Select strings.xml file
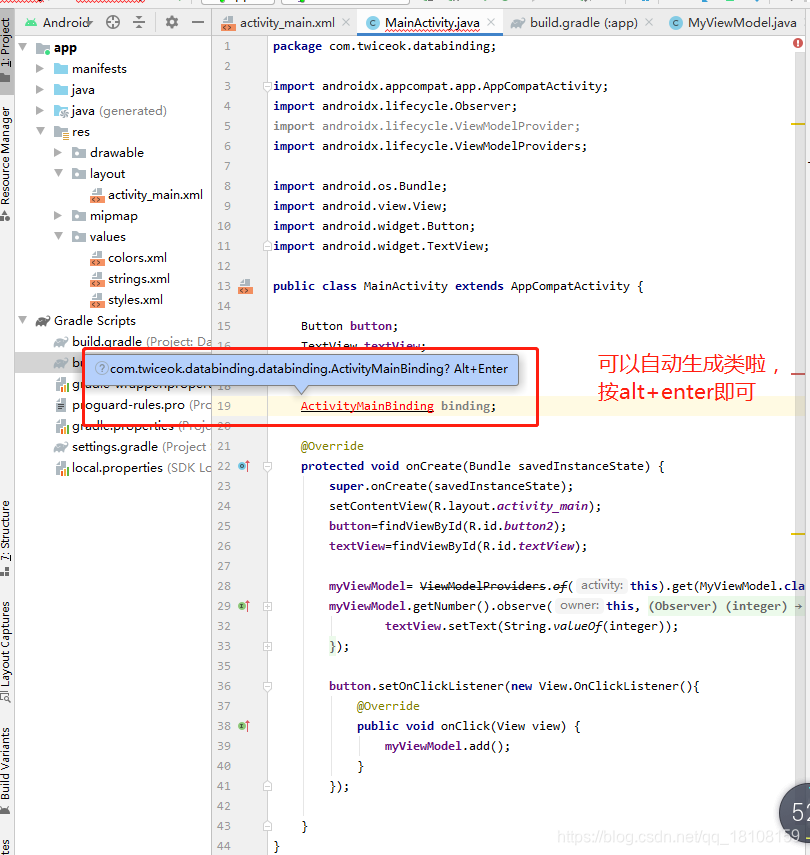This screenshot has width=810, height=855. pyautogui.click(x=130, y=279)
